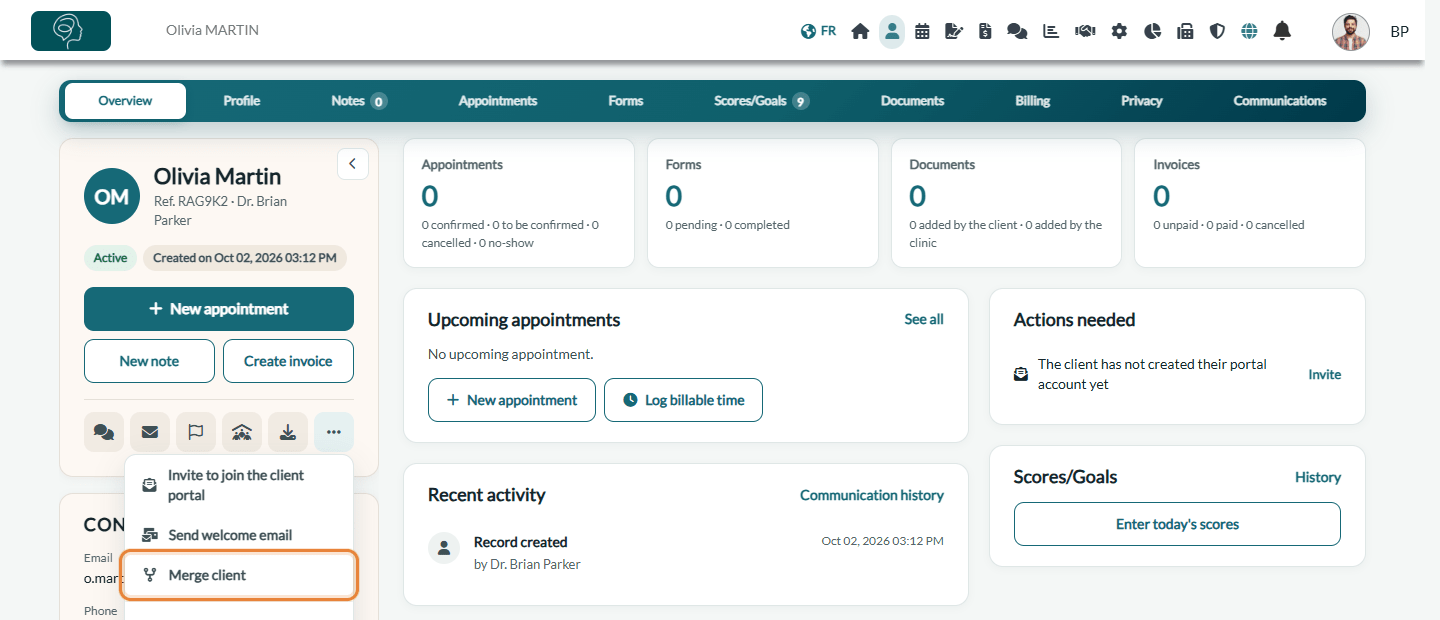Open the user profile avatar photo
1440x620 pixels.
click(x=1351, y=32)
